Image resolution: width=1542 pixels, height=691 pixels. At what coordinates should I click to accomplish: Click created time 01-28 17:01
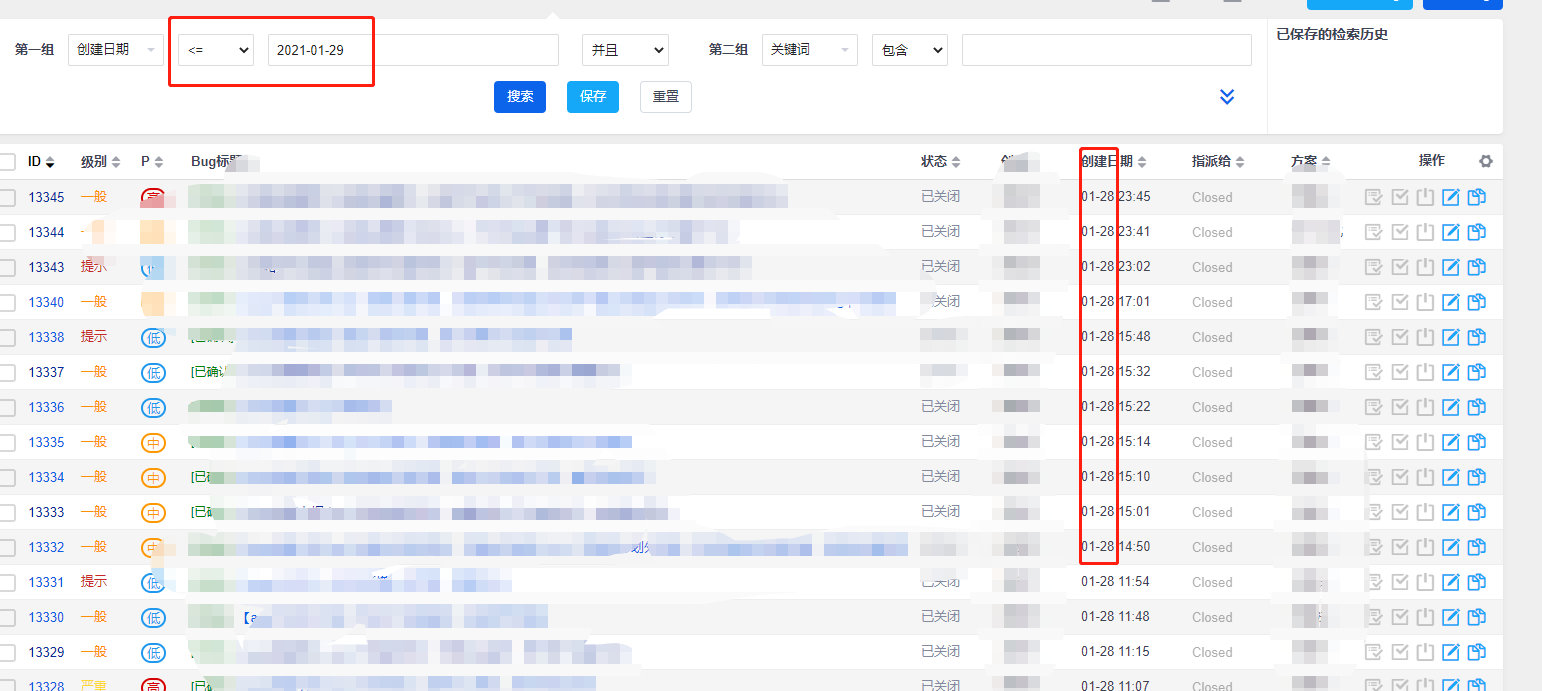click(x=1116, y=302)
